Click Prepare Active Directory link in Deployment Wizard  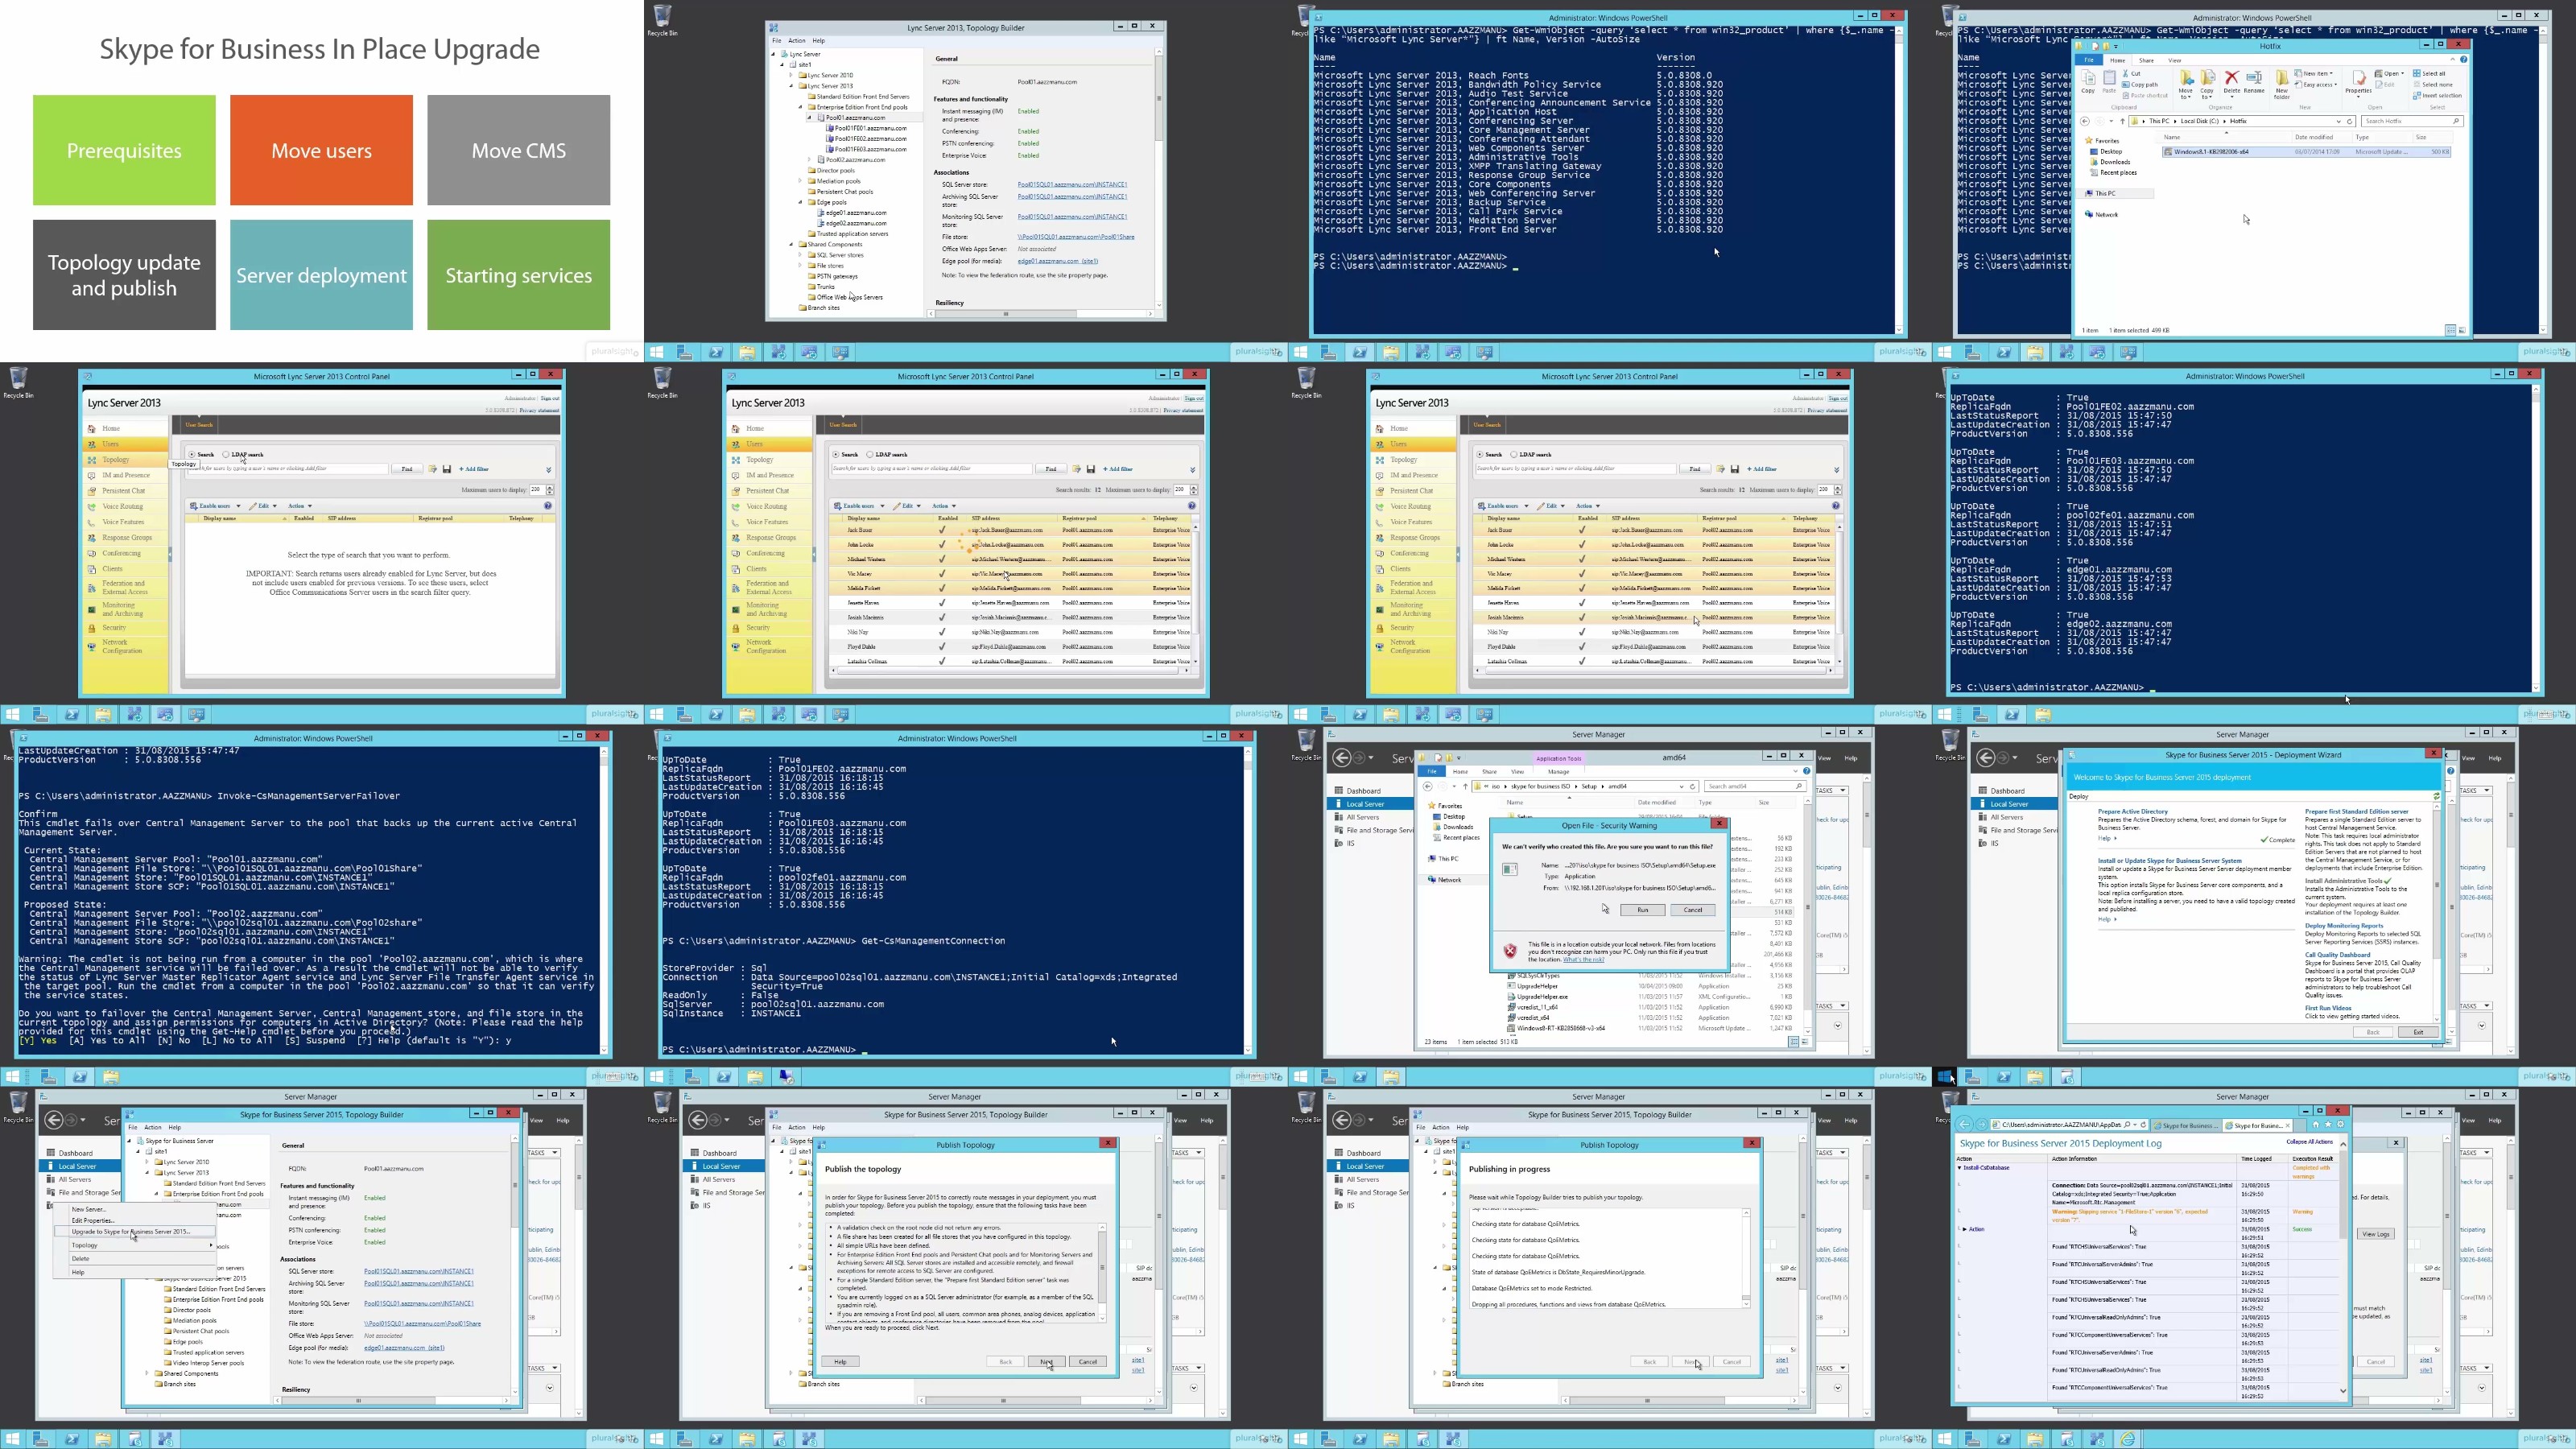[x=2132, y=811]
